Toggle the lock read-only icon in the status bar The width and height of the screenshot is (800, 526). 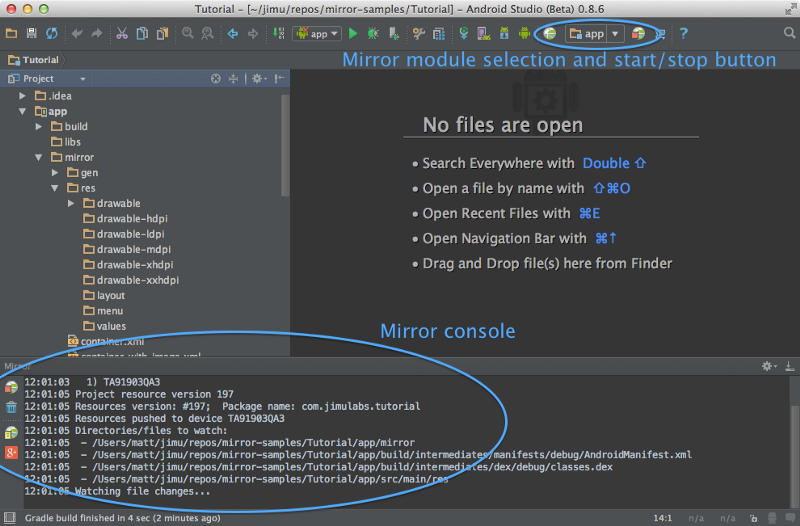(x=754, y=518)
